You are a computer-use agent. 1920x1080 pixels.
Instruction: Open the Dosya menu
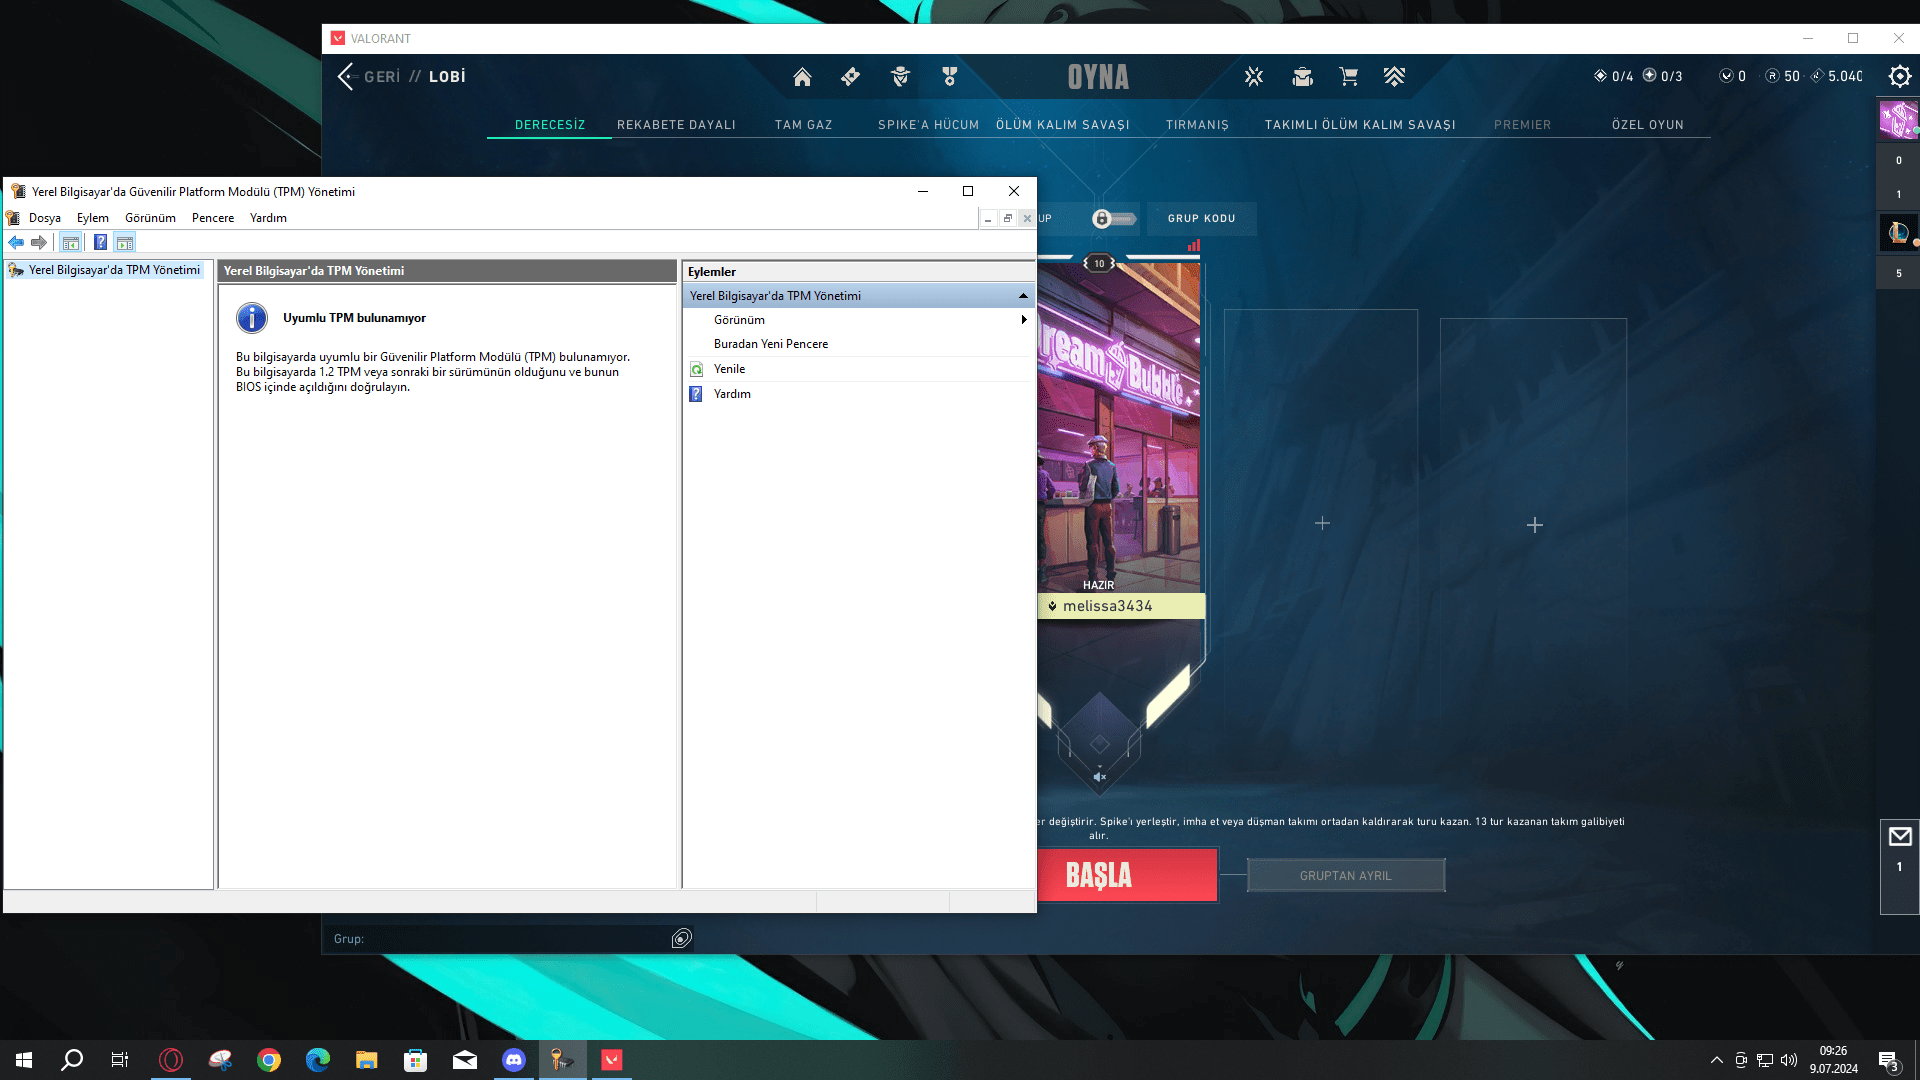pos(44,218)
